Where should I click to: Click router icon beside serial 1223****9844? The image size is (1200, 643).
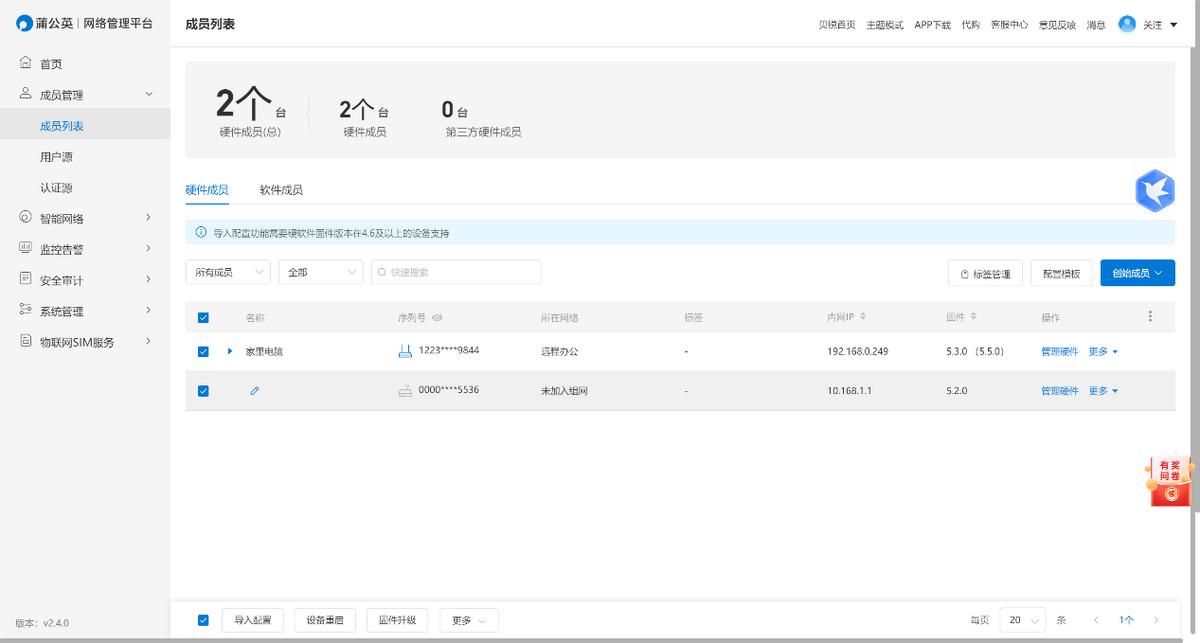(x=405, y=351)
